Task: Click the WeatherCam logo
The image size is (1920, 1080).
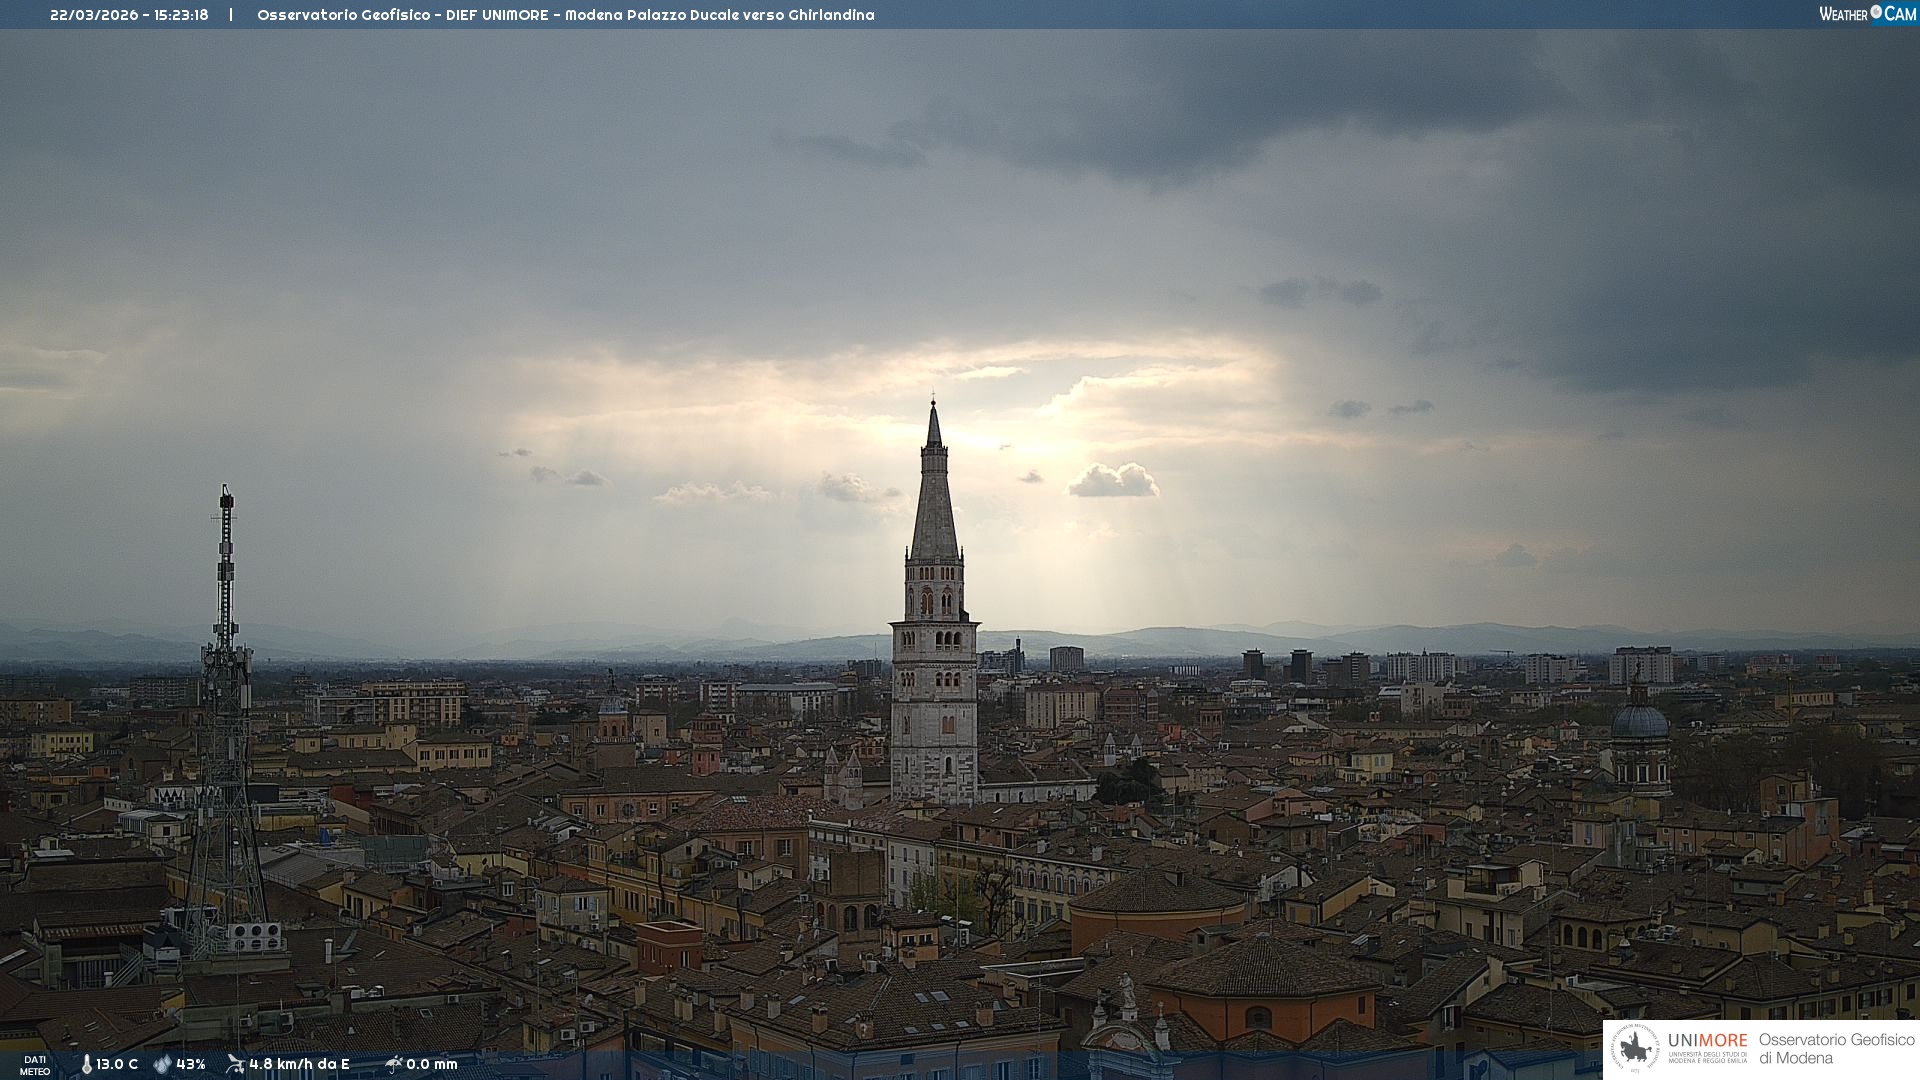Action: 1867,13
